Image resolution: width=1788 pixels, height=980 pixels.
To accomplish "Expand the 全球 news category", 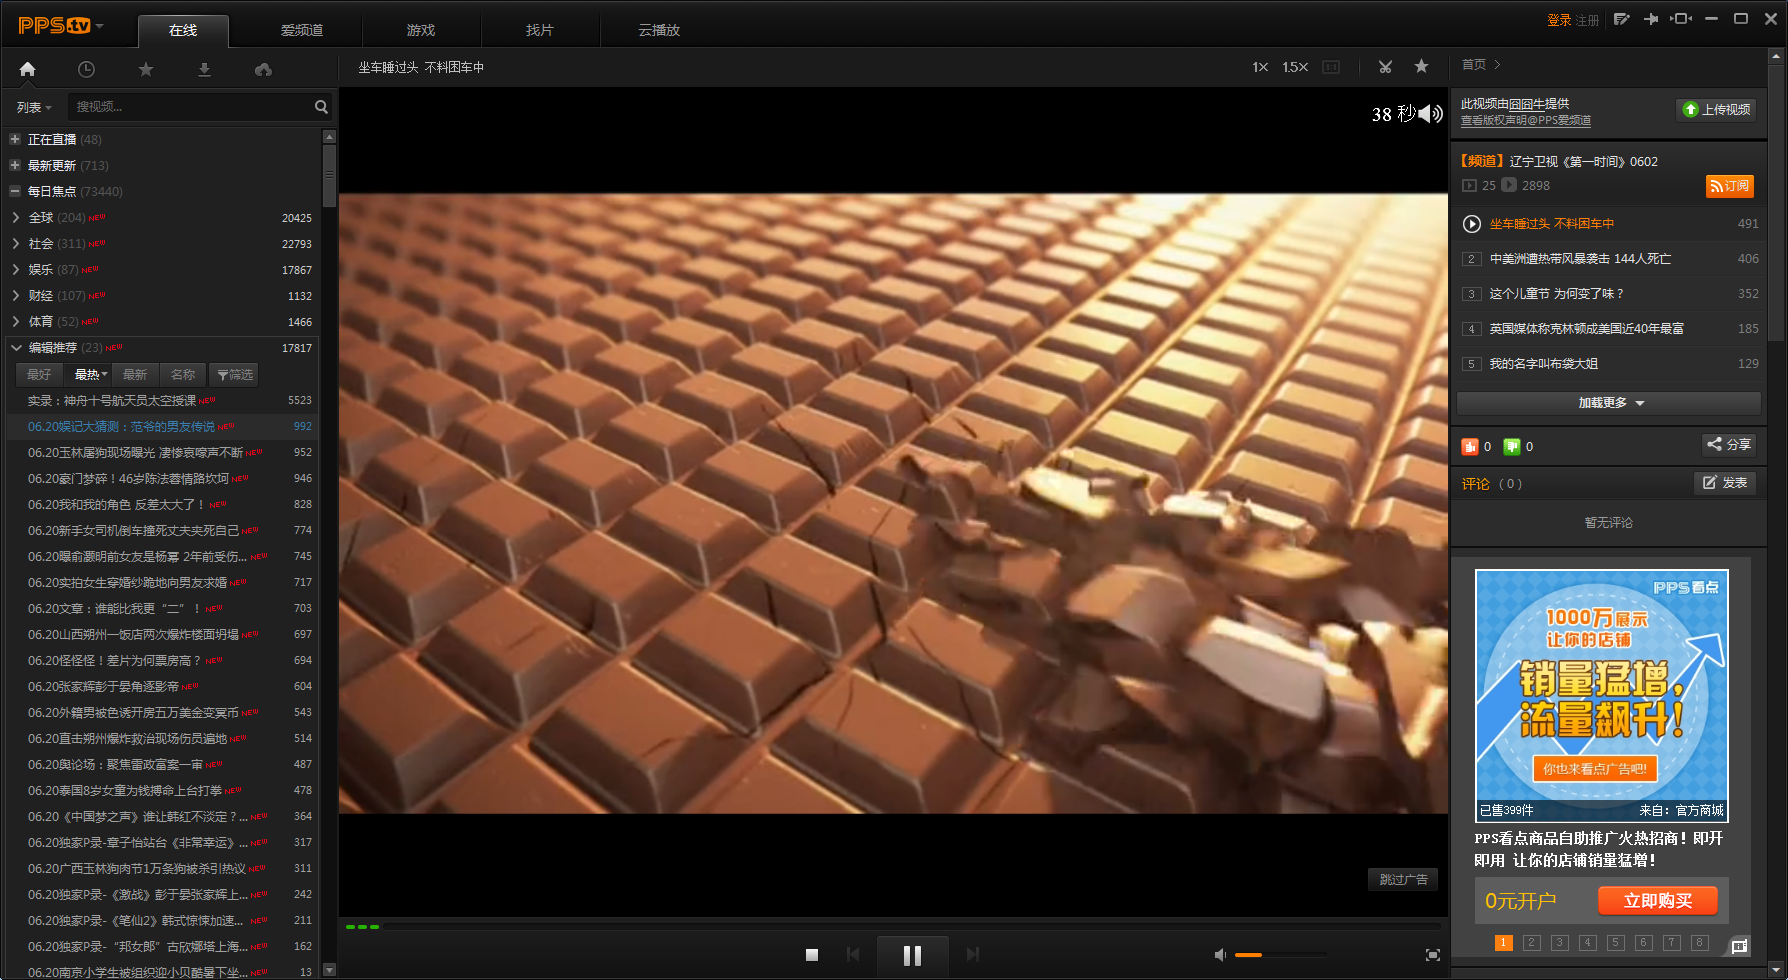I will click(x=16, y=217).
